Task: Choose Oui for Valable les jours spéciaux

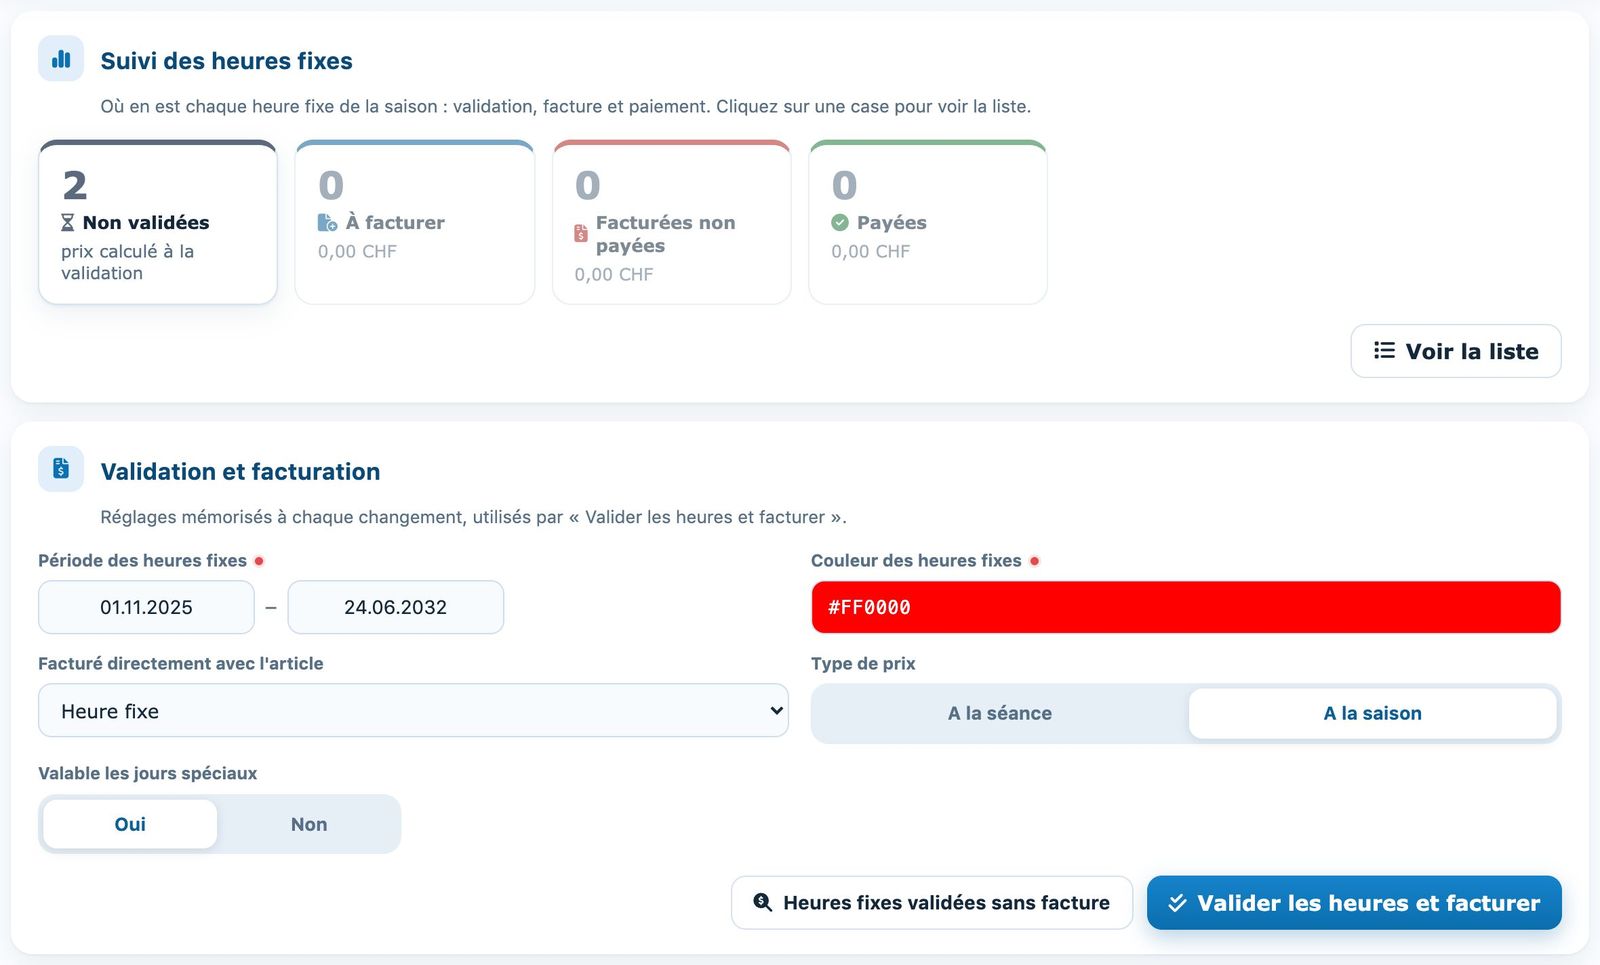Action: point(130,824)
